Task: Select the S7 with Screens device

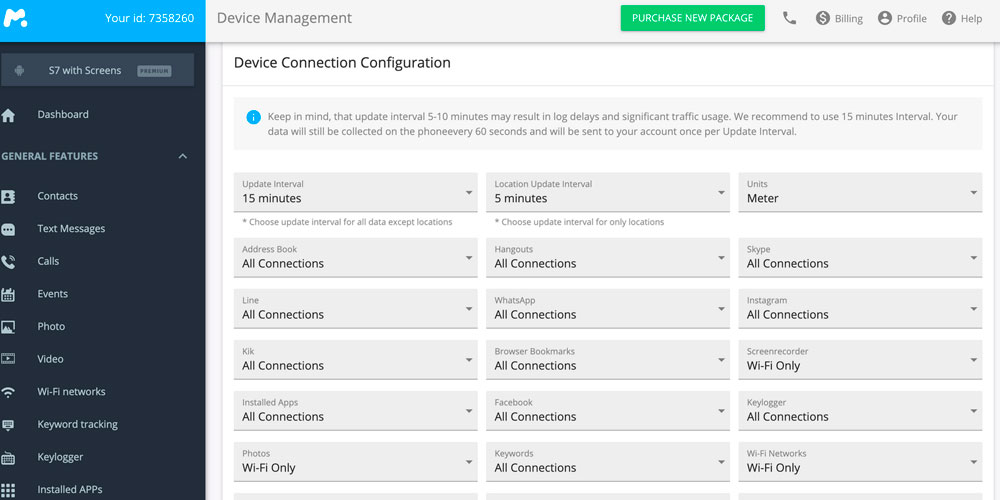Action: (98, 70)
